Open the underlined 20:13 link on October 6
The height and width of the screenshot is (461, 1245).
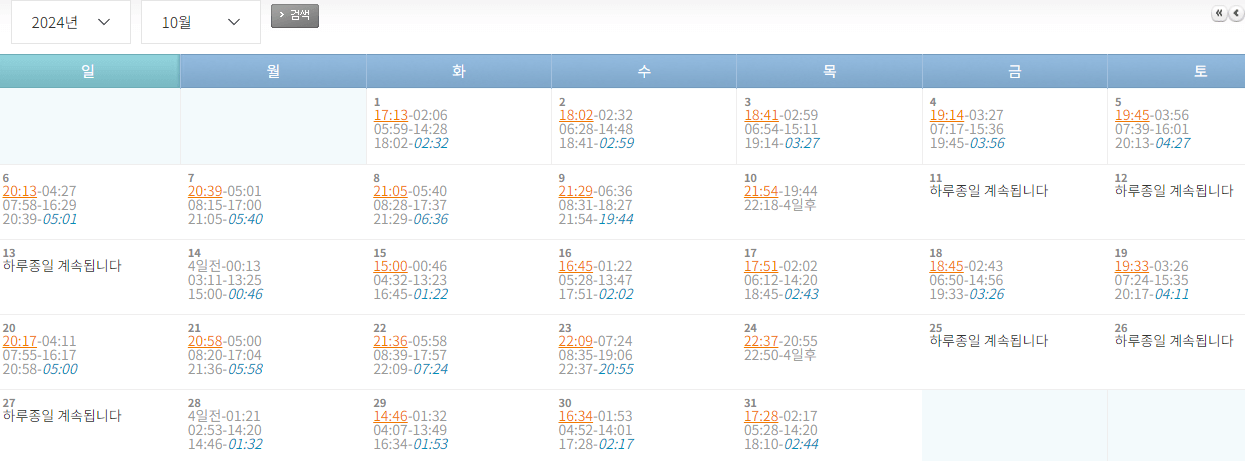pyautogui.click(x=20, y=192)
